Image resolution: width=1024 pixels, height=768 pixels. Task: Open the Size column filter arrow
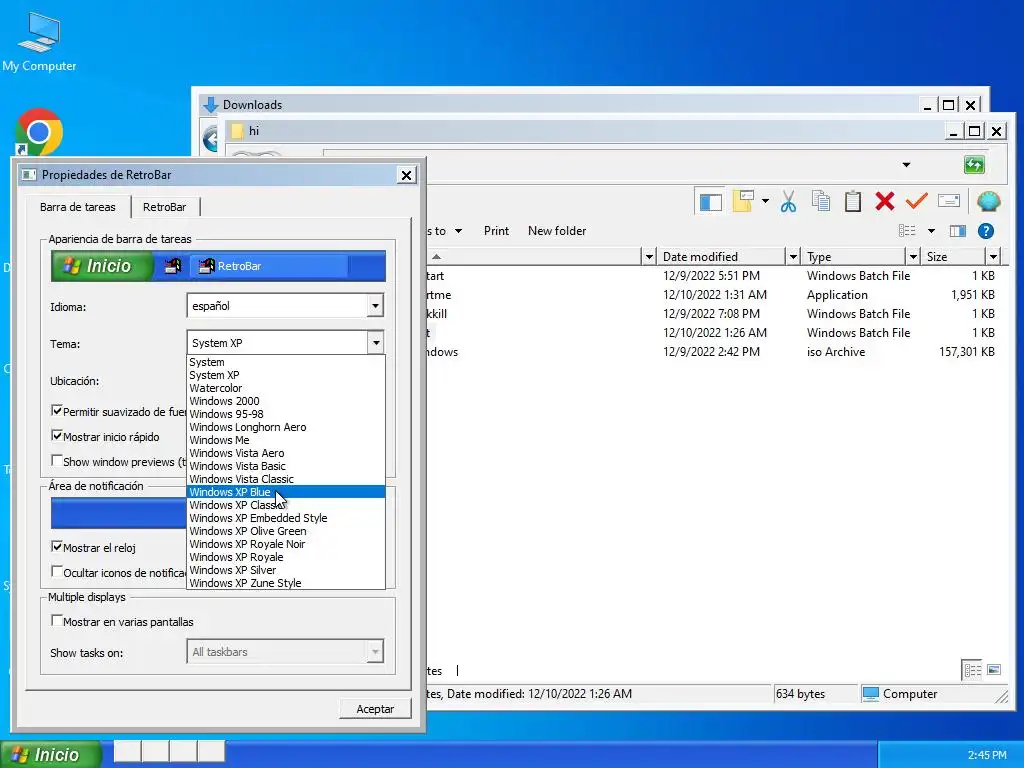pos(993,257)
